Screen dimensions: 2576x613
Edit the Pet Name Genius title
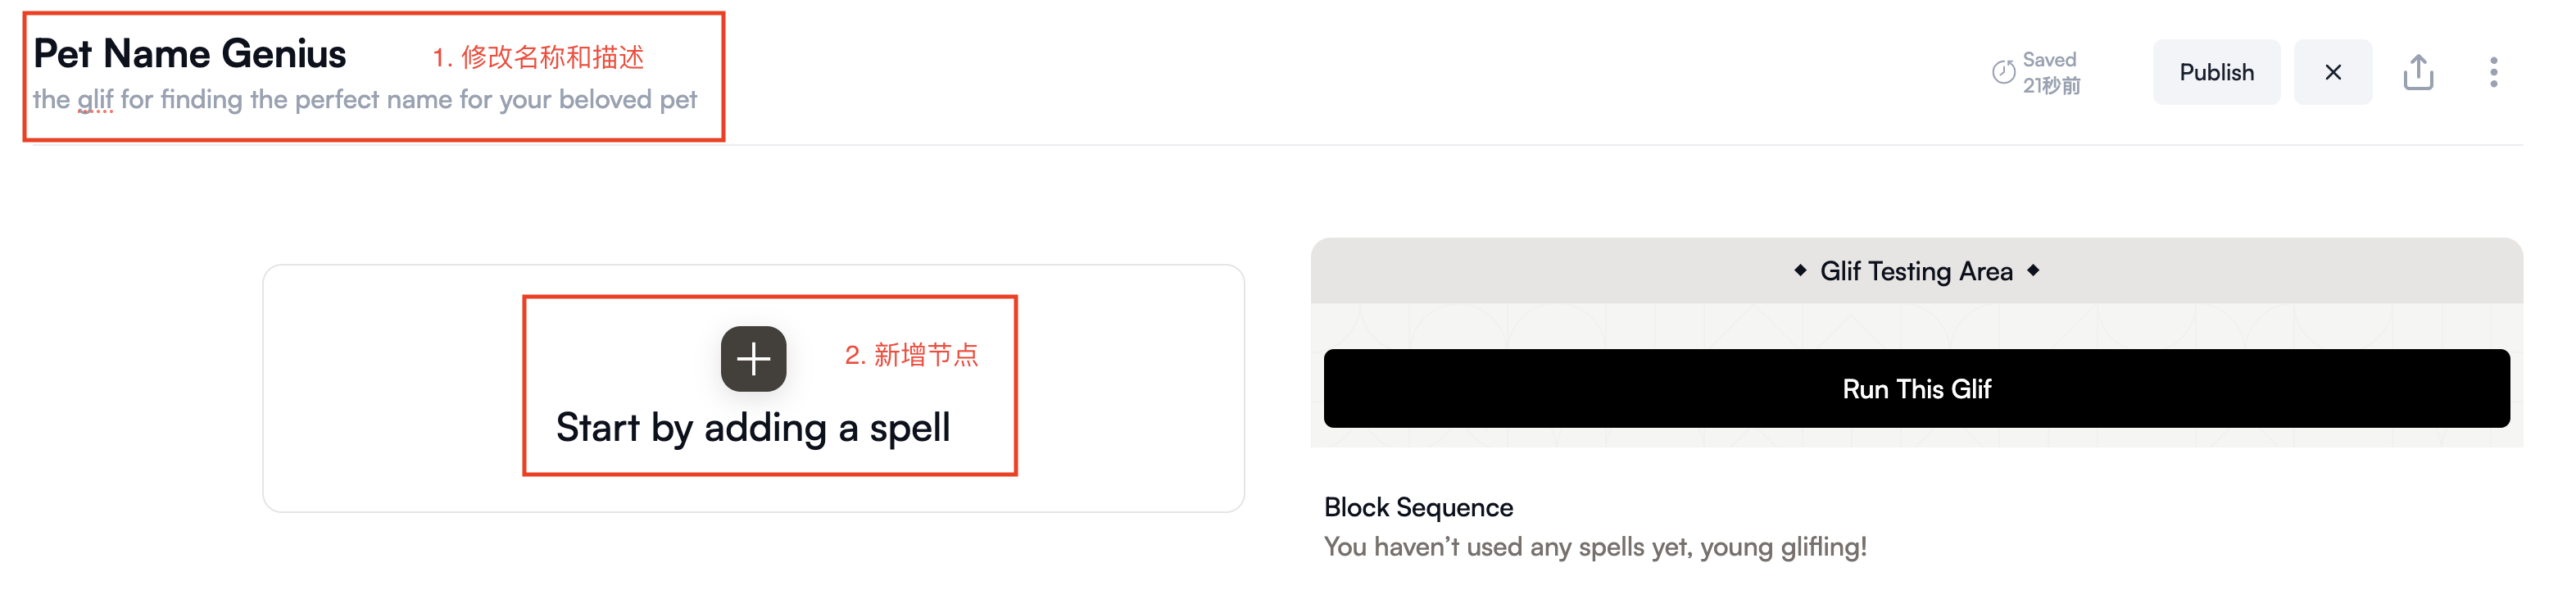[190, 54]
